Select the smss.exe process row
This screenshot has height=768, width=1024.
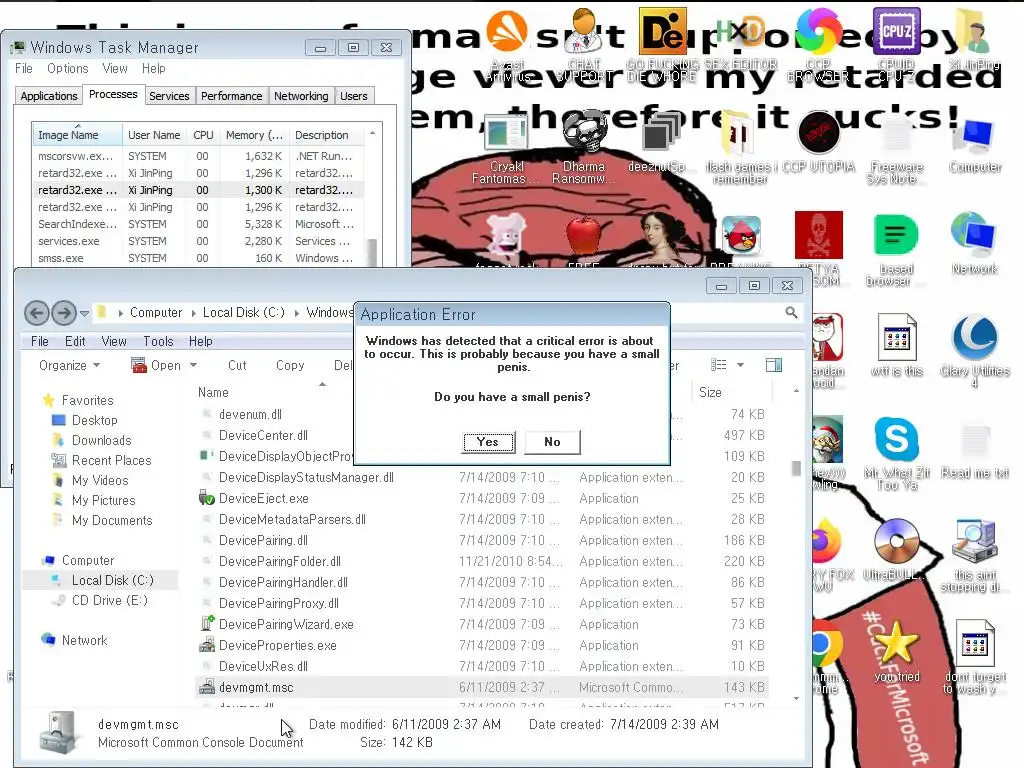pyautogui.click(x=198, y=258)
